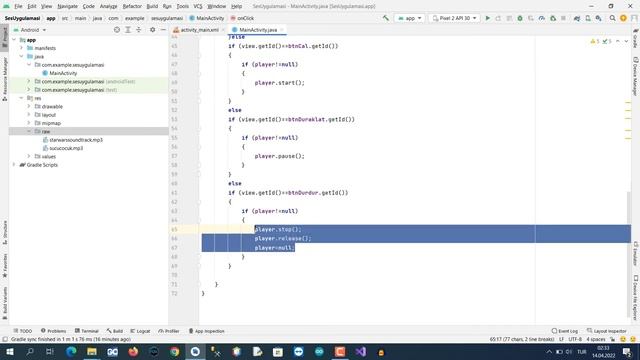The image size is (640, 360).
Task: Select sucucocuk.mp3 file
Action: (x=66, y=148)
